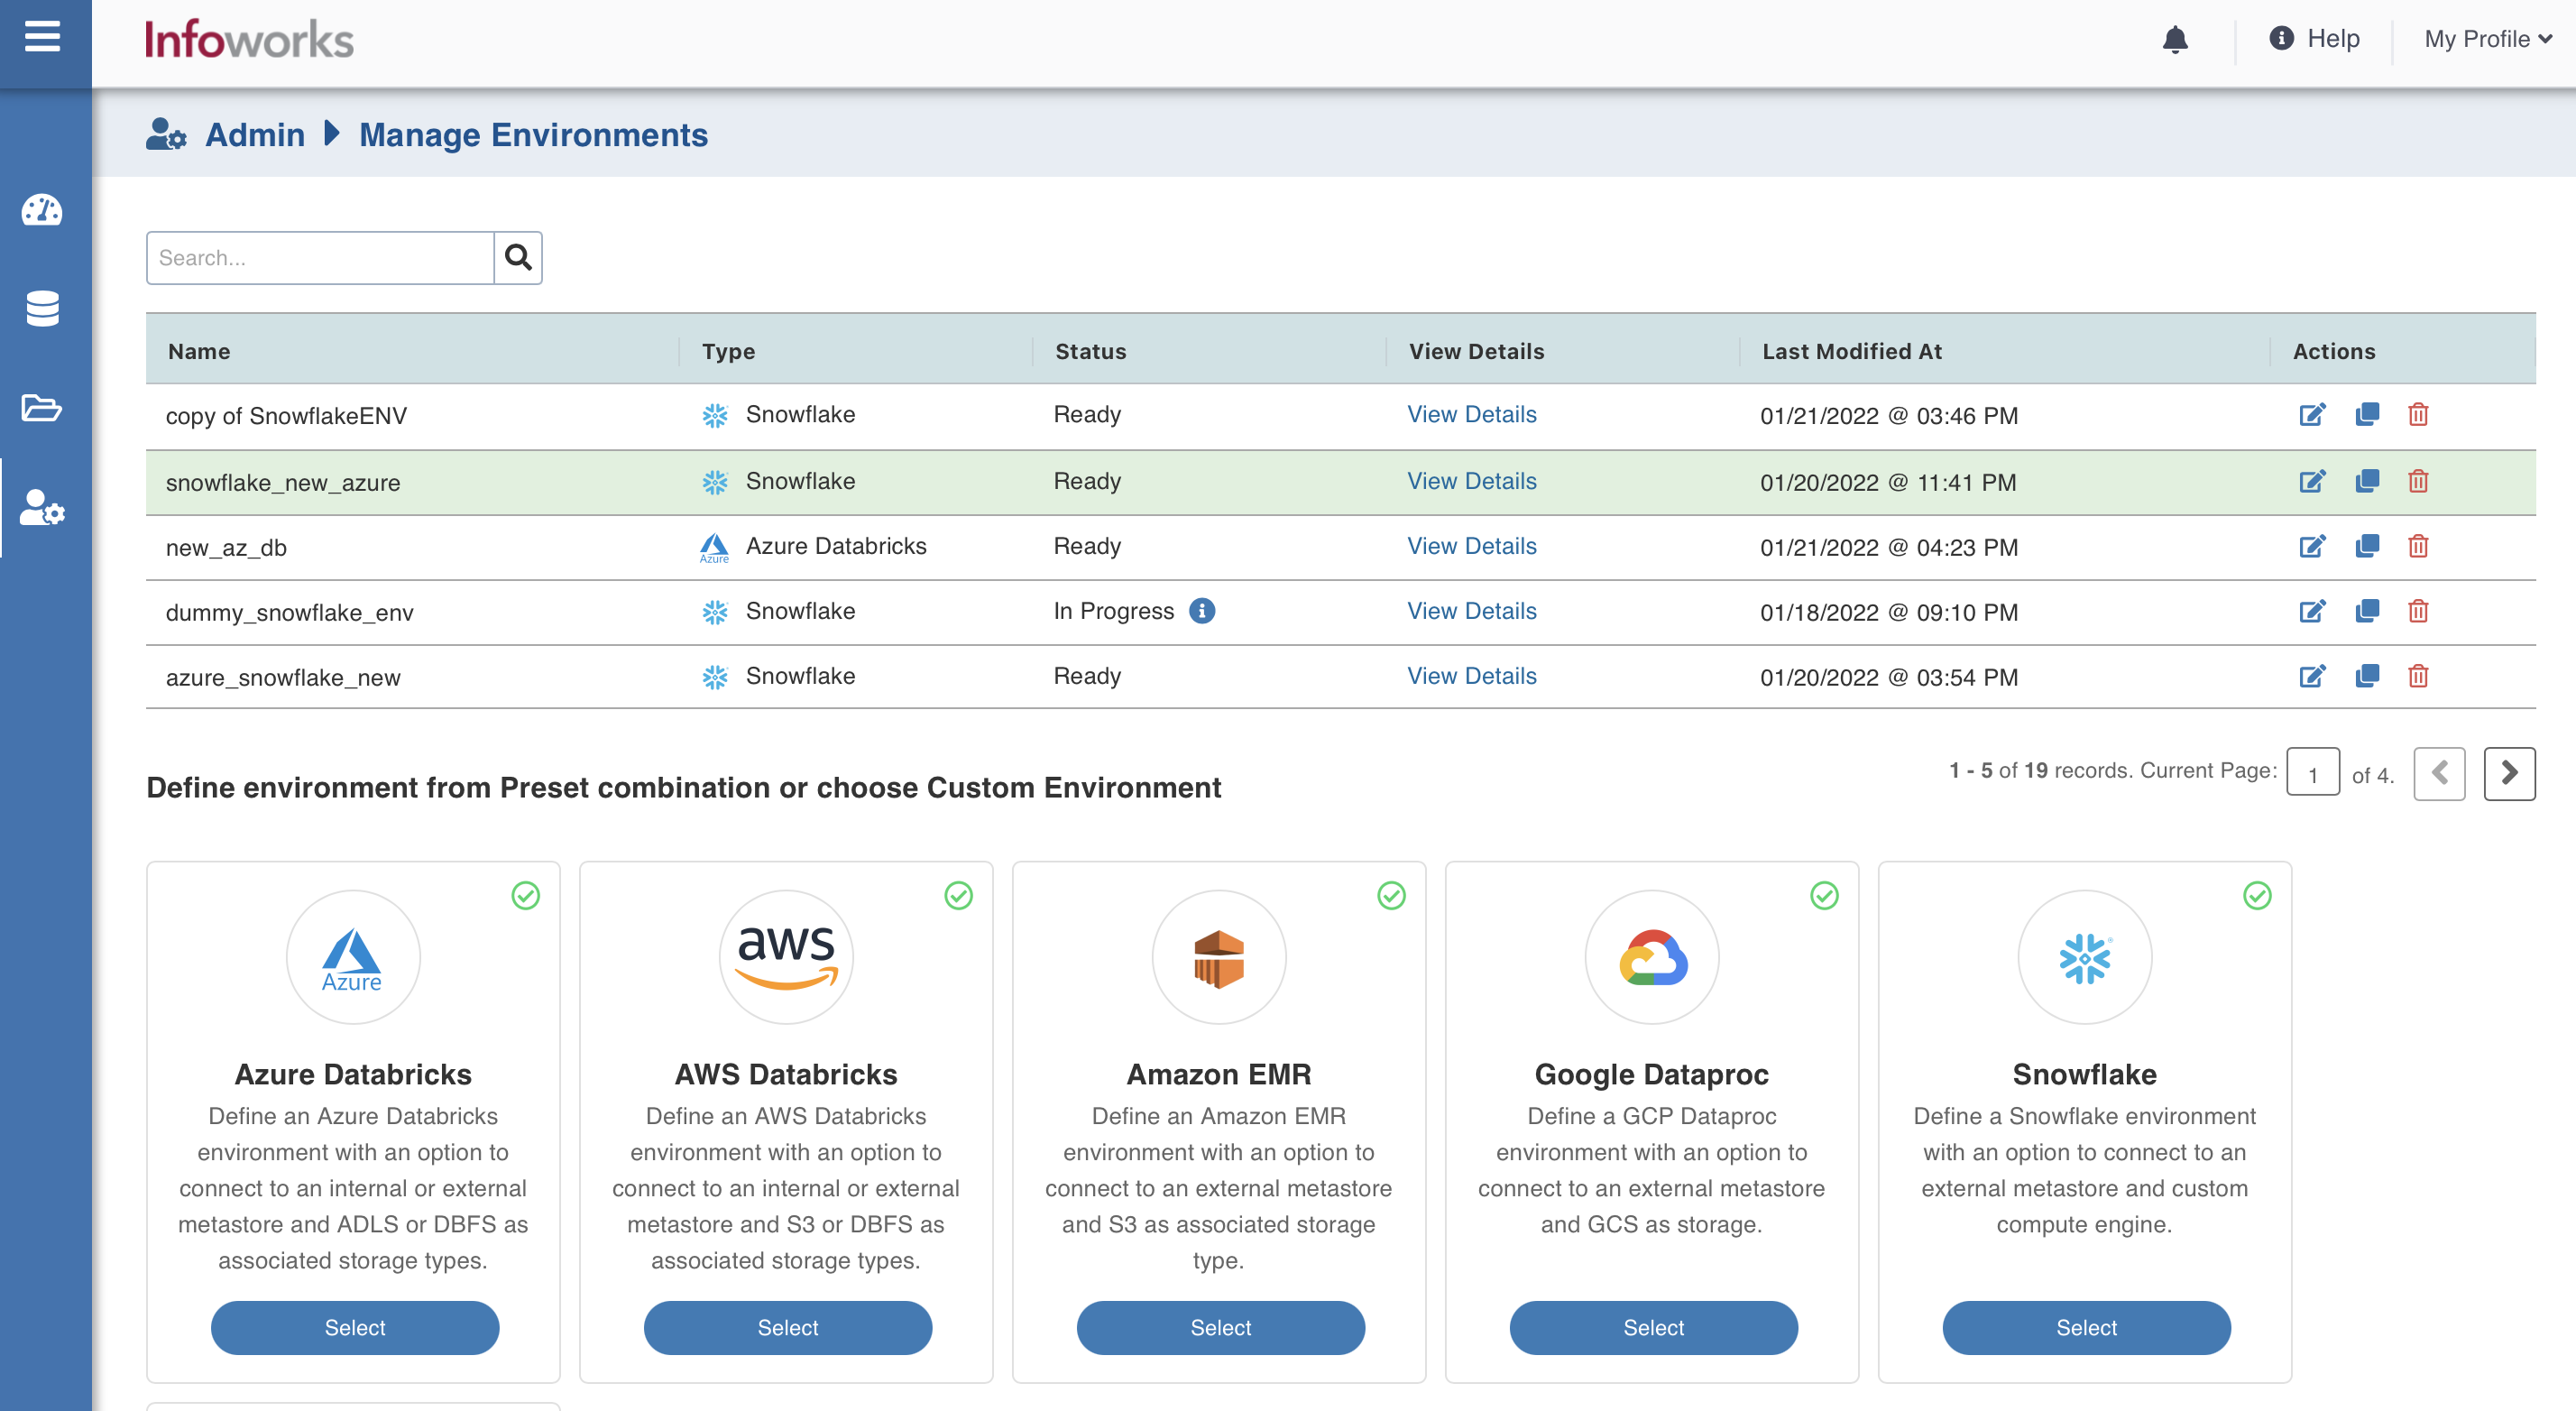Click row name dummy_snowflake_env

(289, 612)
